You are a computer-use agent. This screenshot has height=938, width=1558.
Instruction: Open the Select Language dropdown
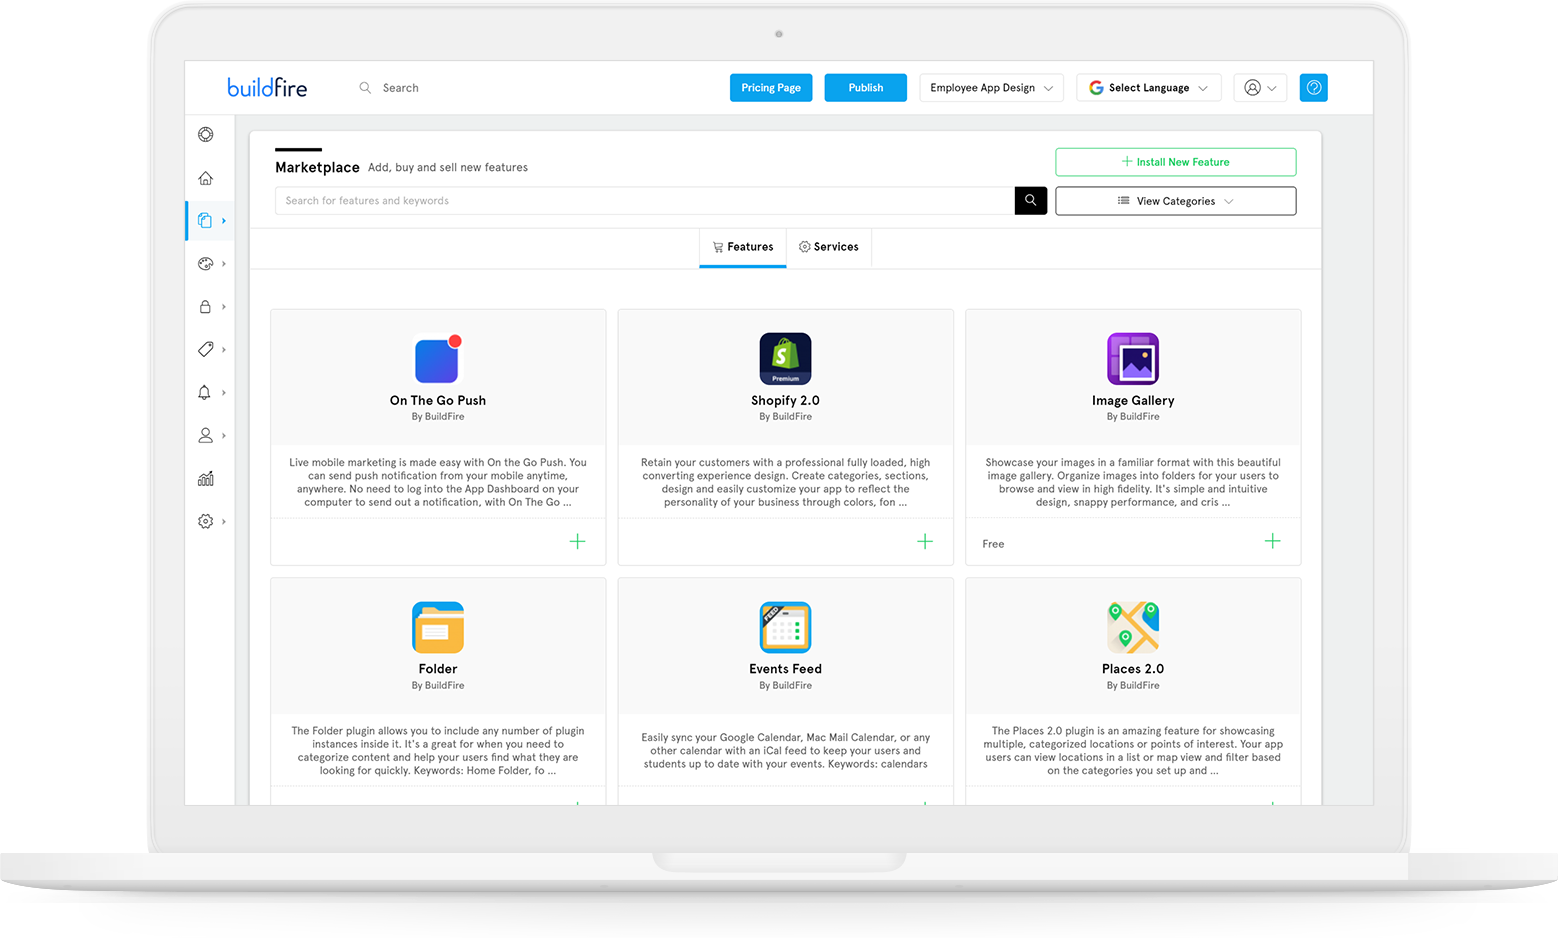coord(1148,87)
